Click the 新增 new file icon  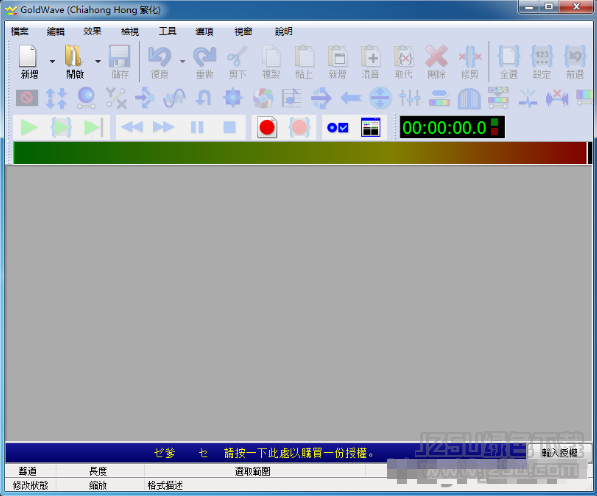28,56
